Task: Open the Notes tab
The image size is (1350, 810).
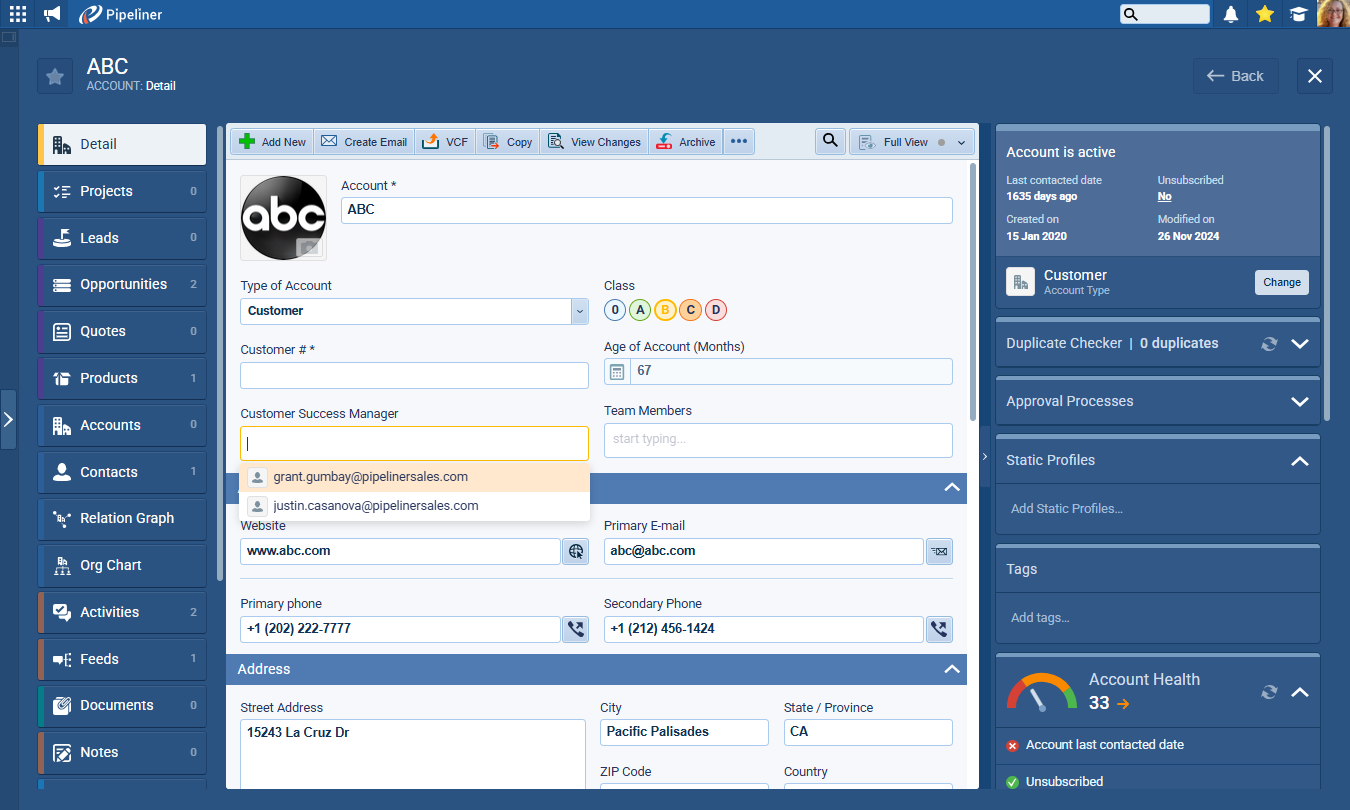Action: pyautogui.click(x=122, y=752)
